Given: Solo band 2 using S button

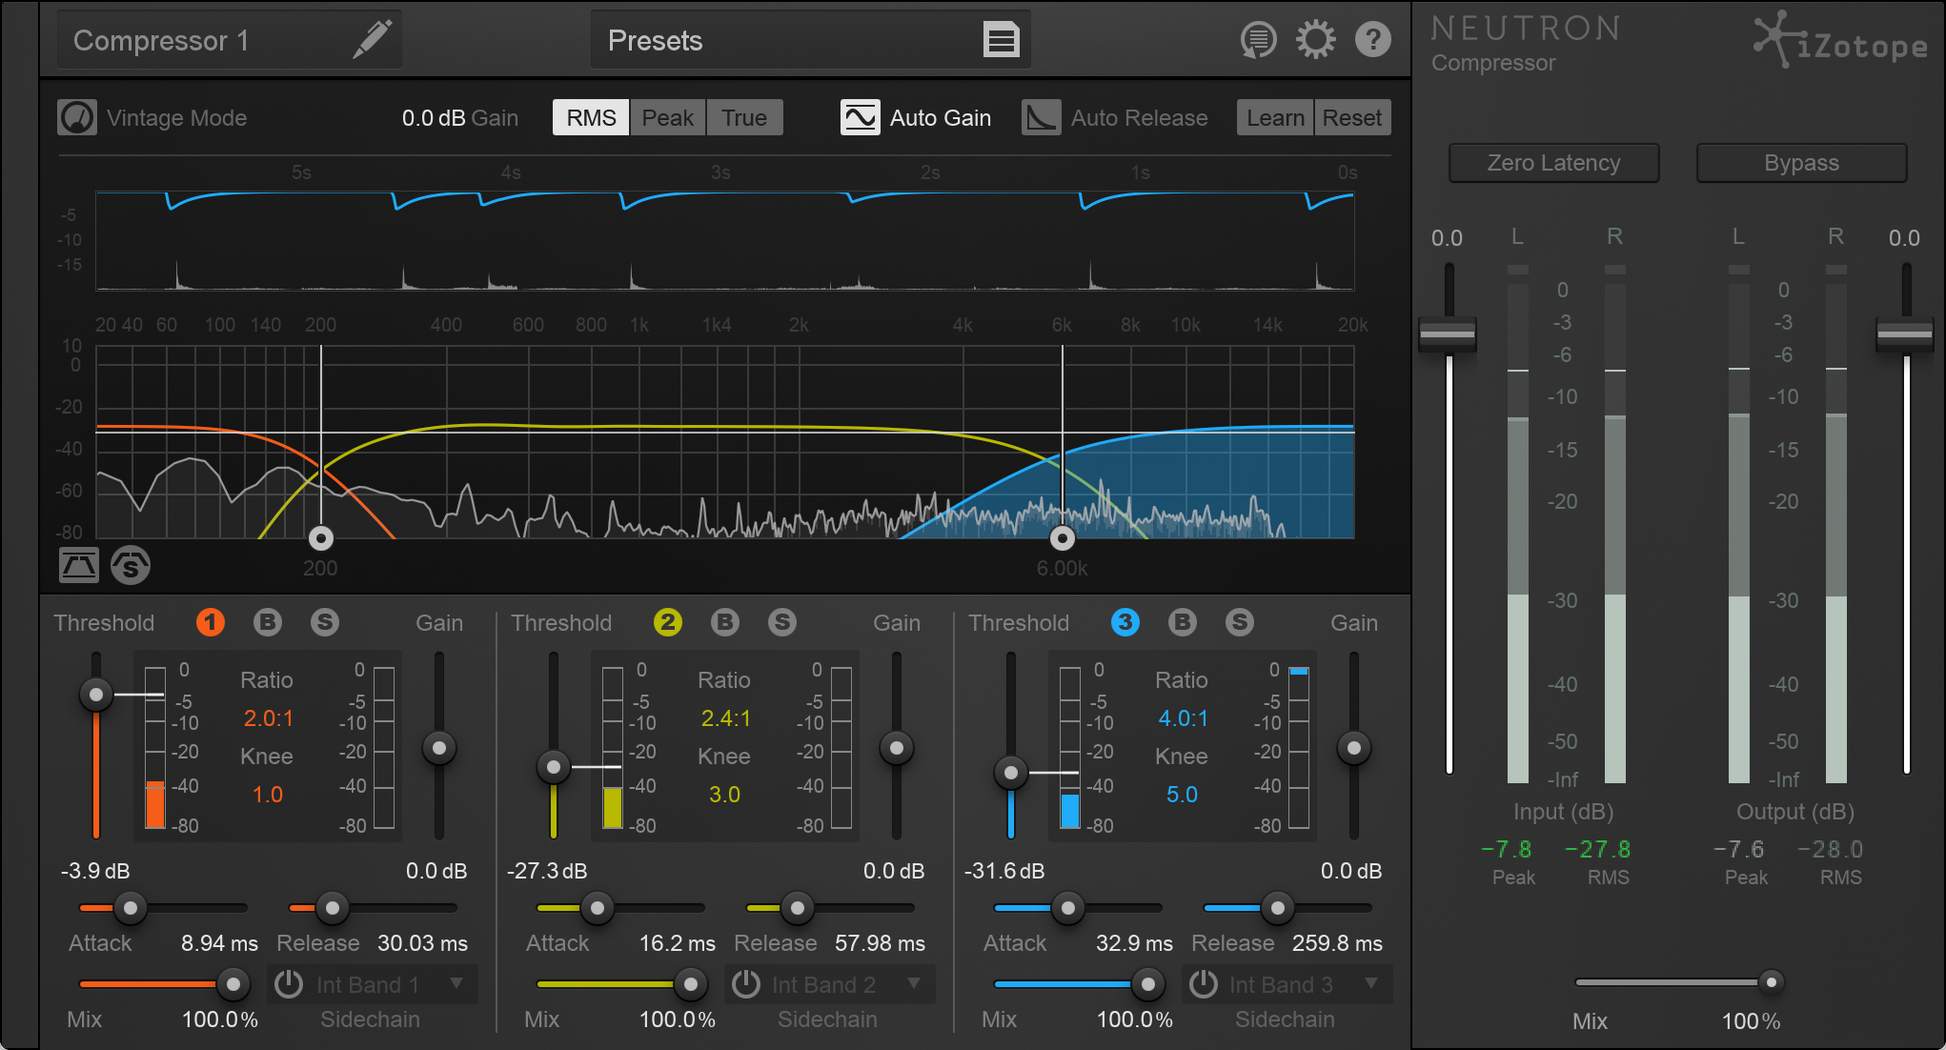Looking at the screenshot, I should (x=782, y=623).
